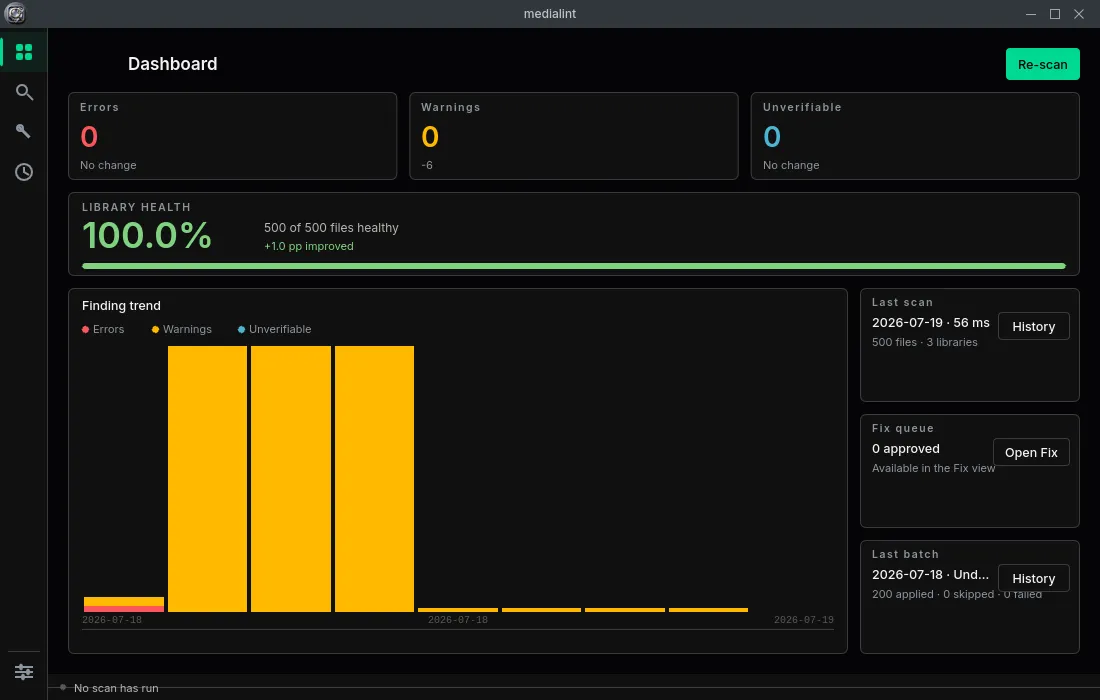
Task: Open History from the Last scan card
Action: pos(1033,326)
